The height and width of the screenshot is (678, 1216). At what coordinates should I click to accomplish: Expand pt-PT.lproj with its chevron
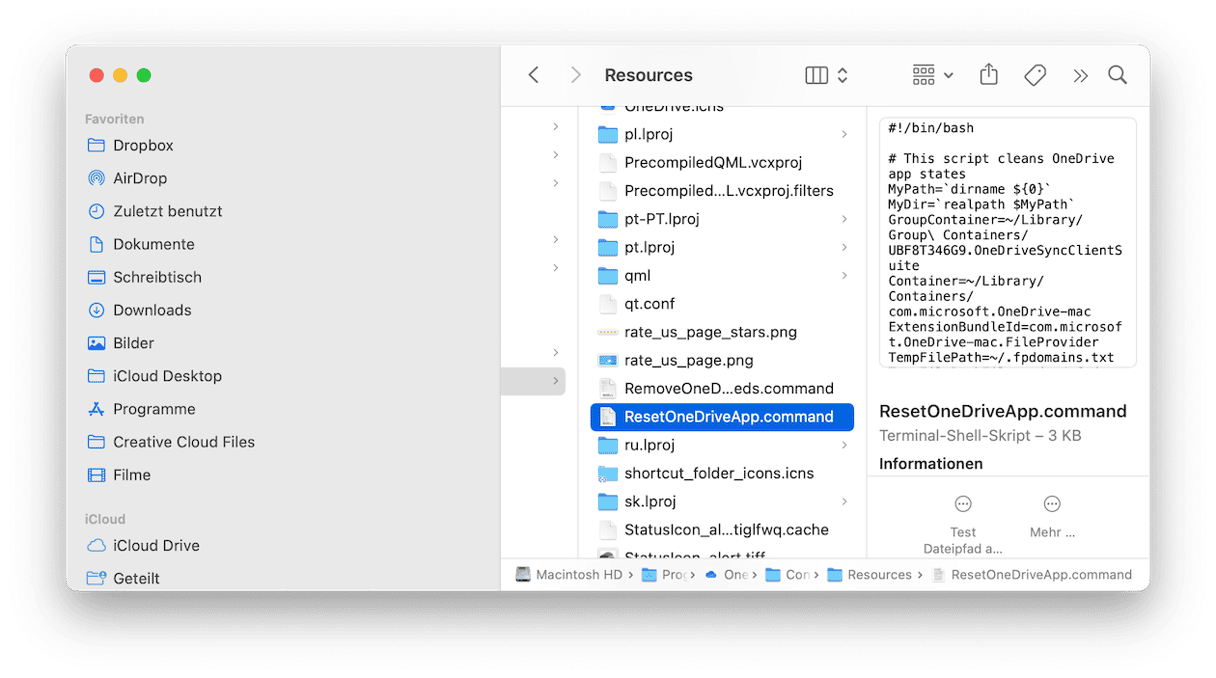tap(844, 219)
